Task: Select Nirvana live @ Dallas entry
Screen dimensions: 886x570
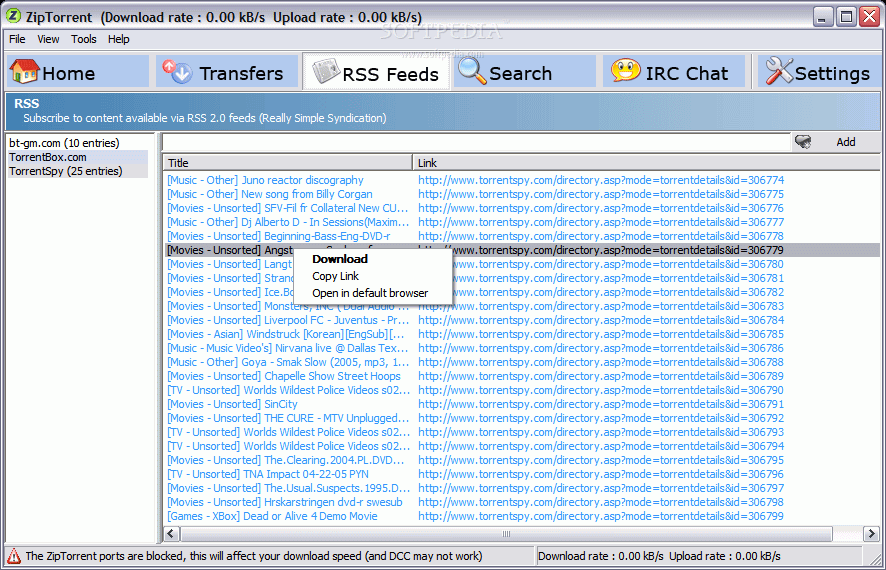Action: [287, 349]
